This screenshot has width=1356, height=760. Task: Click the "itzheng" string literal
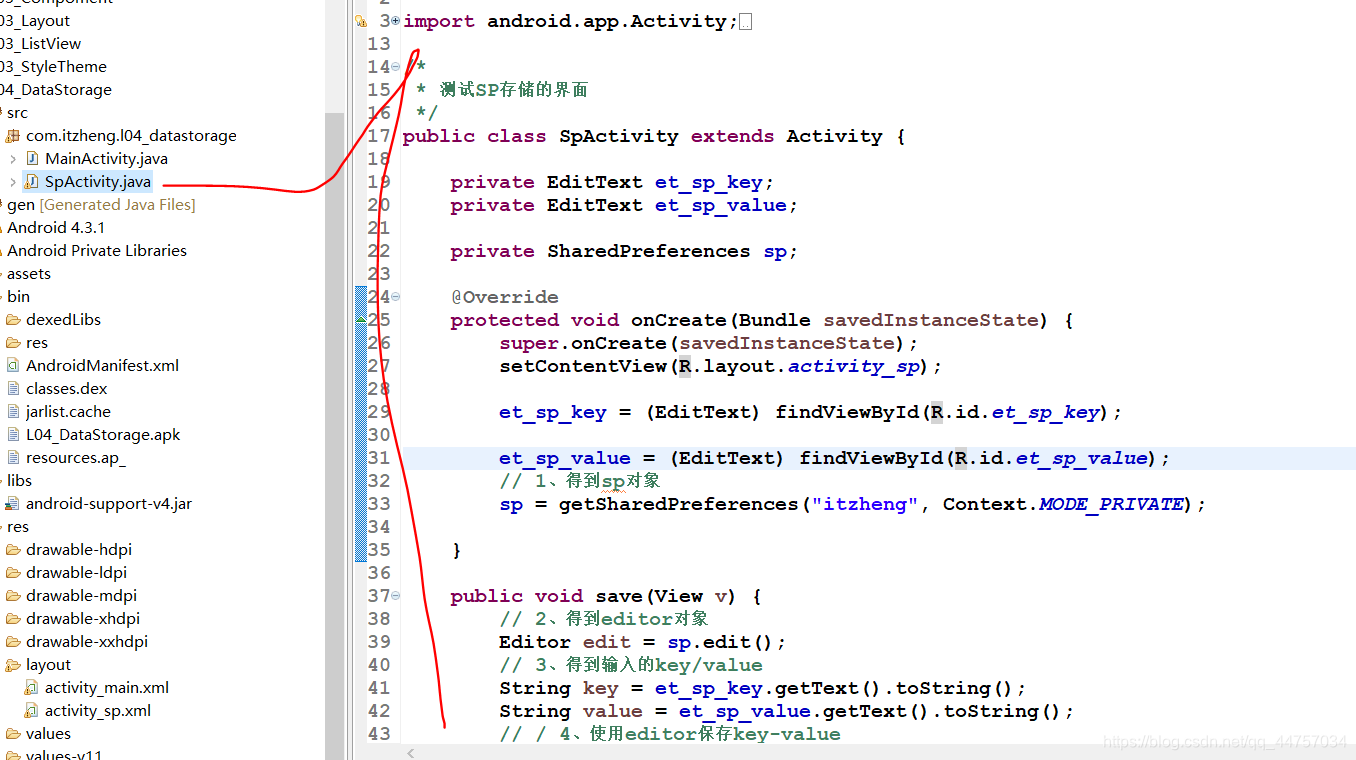[x=865, y=504]
